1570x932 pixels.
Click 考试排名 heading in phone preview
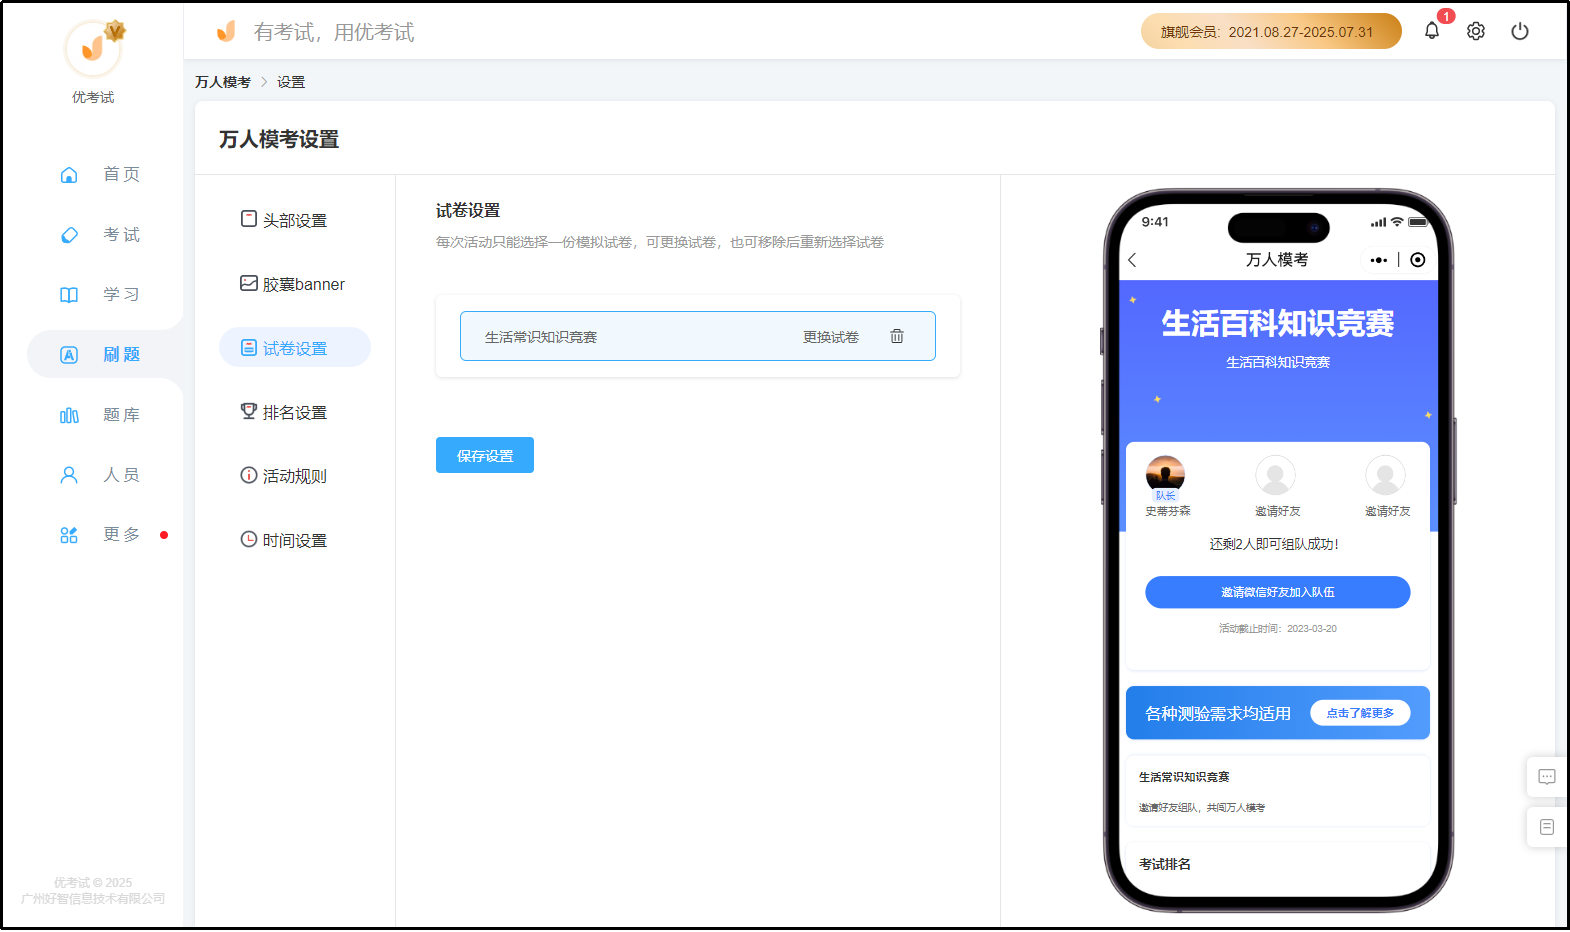pyautogui.click(x=1165, y=864)
